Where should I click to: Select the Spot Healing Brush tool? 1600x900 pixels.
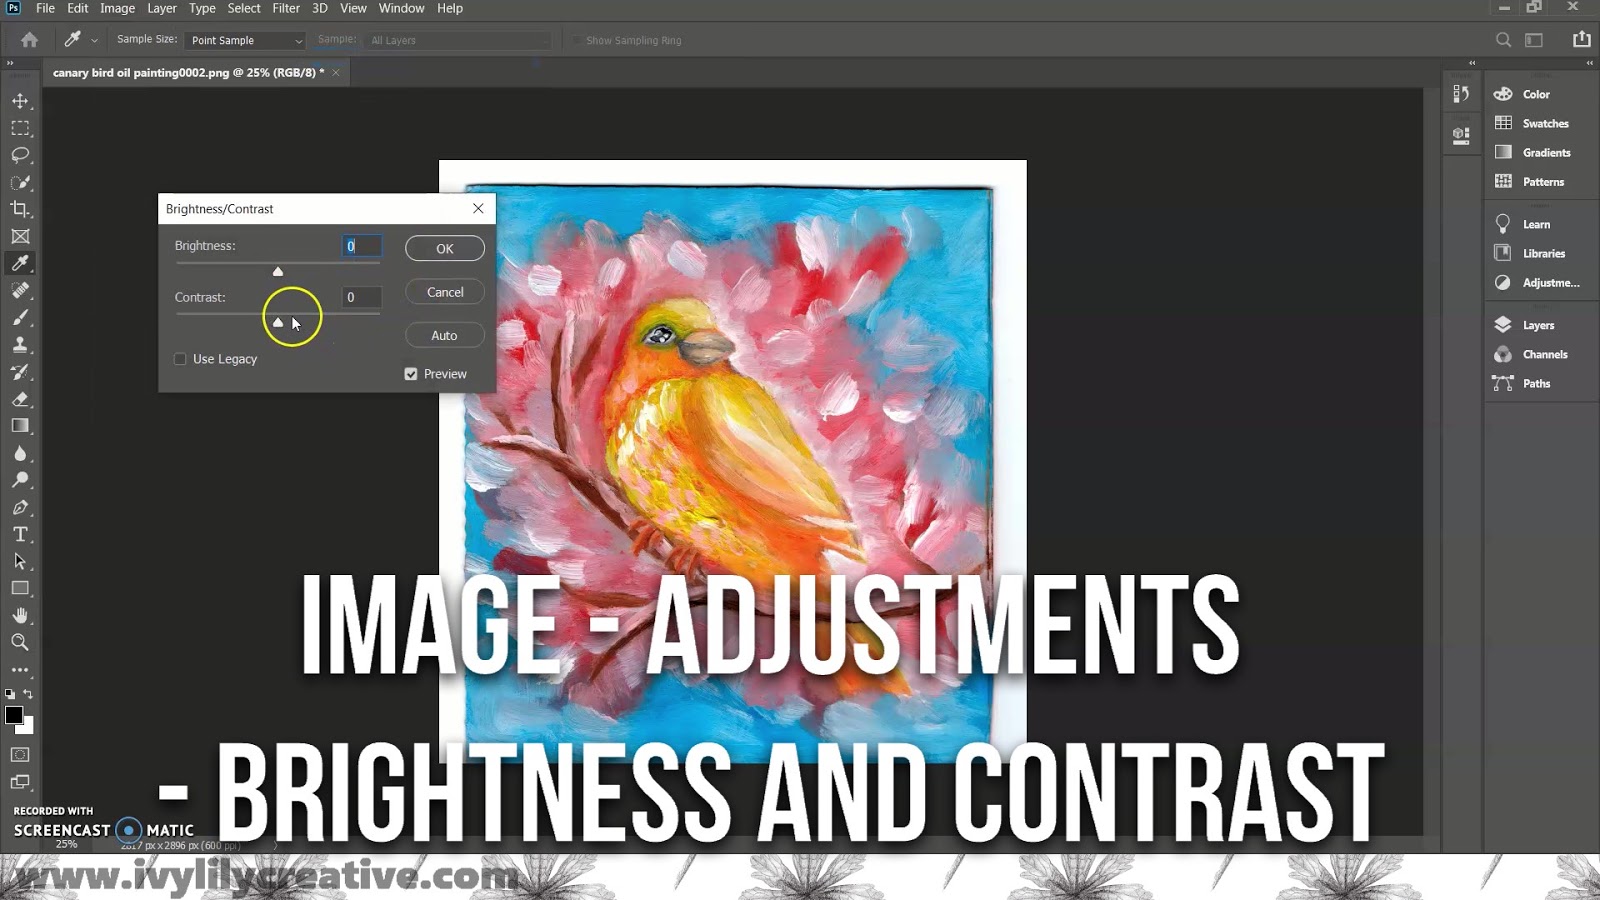pos(20,290)
